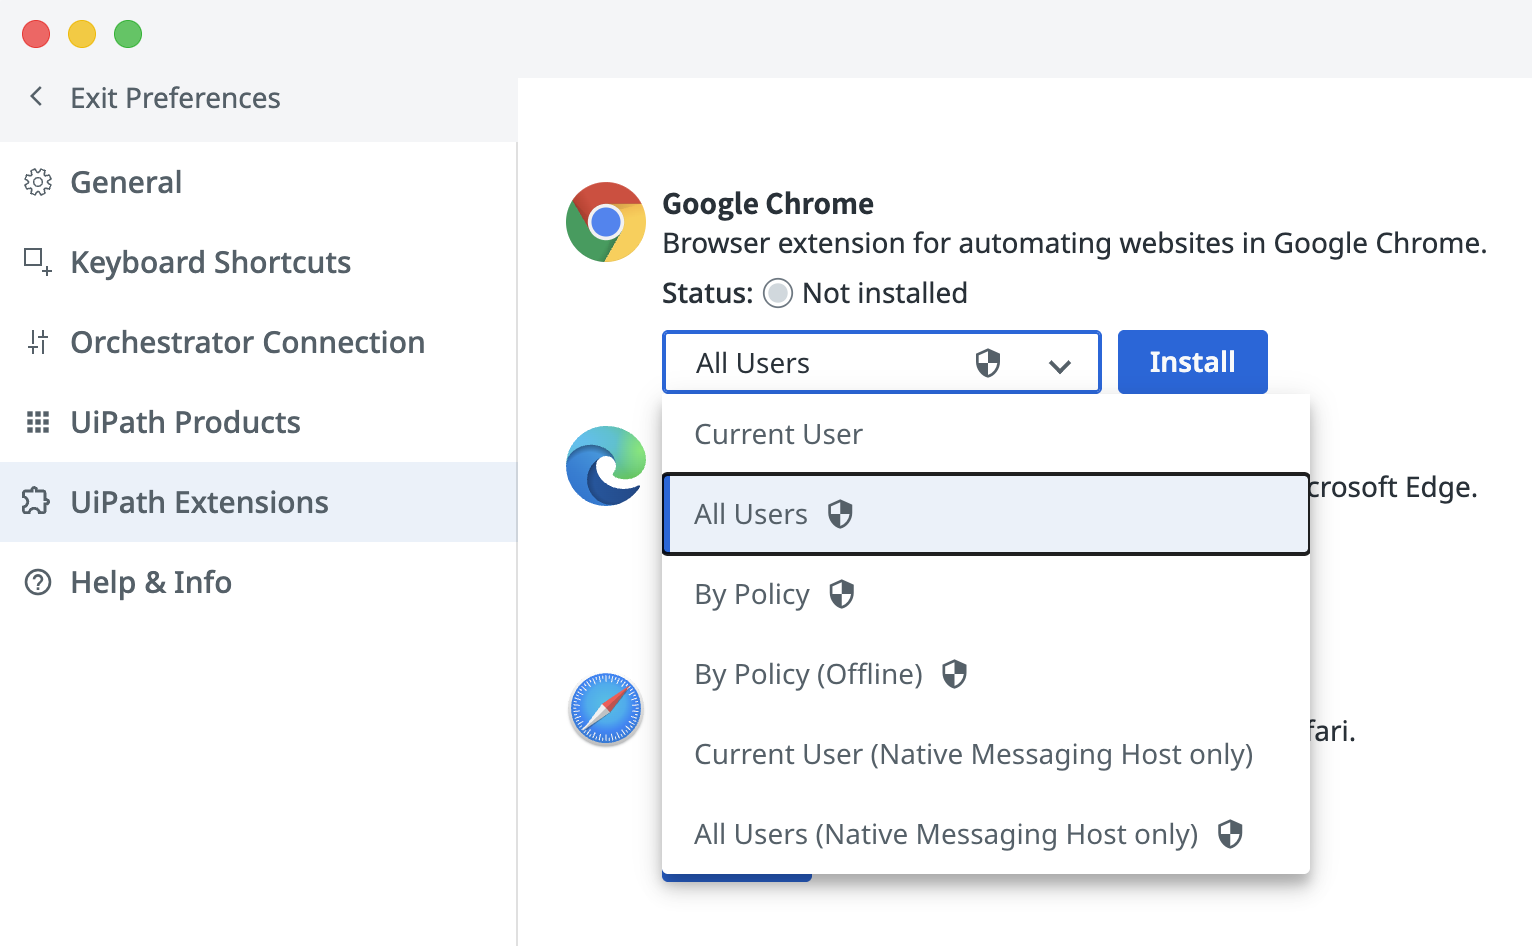Screen dimensions: 1532x946
Task: Open the General preferences section
Action: click(258, 182)
